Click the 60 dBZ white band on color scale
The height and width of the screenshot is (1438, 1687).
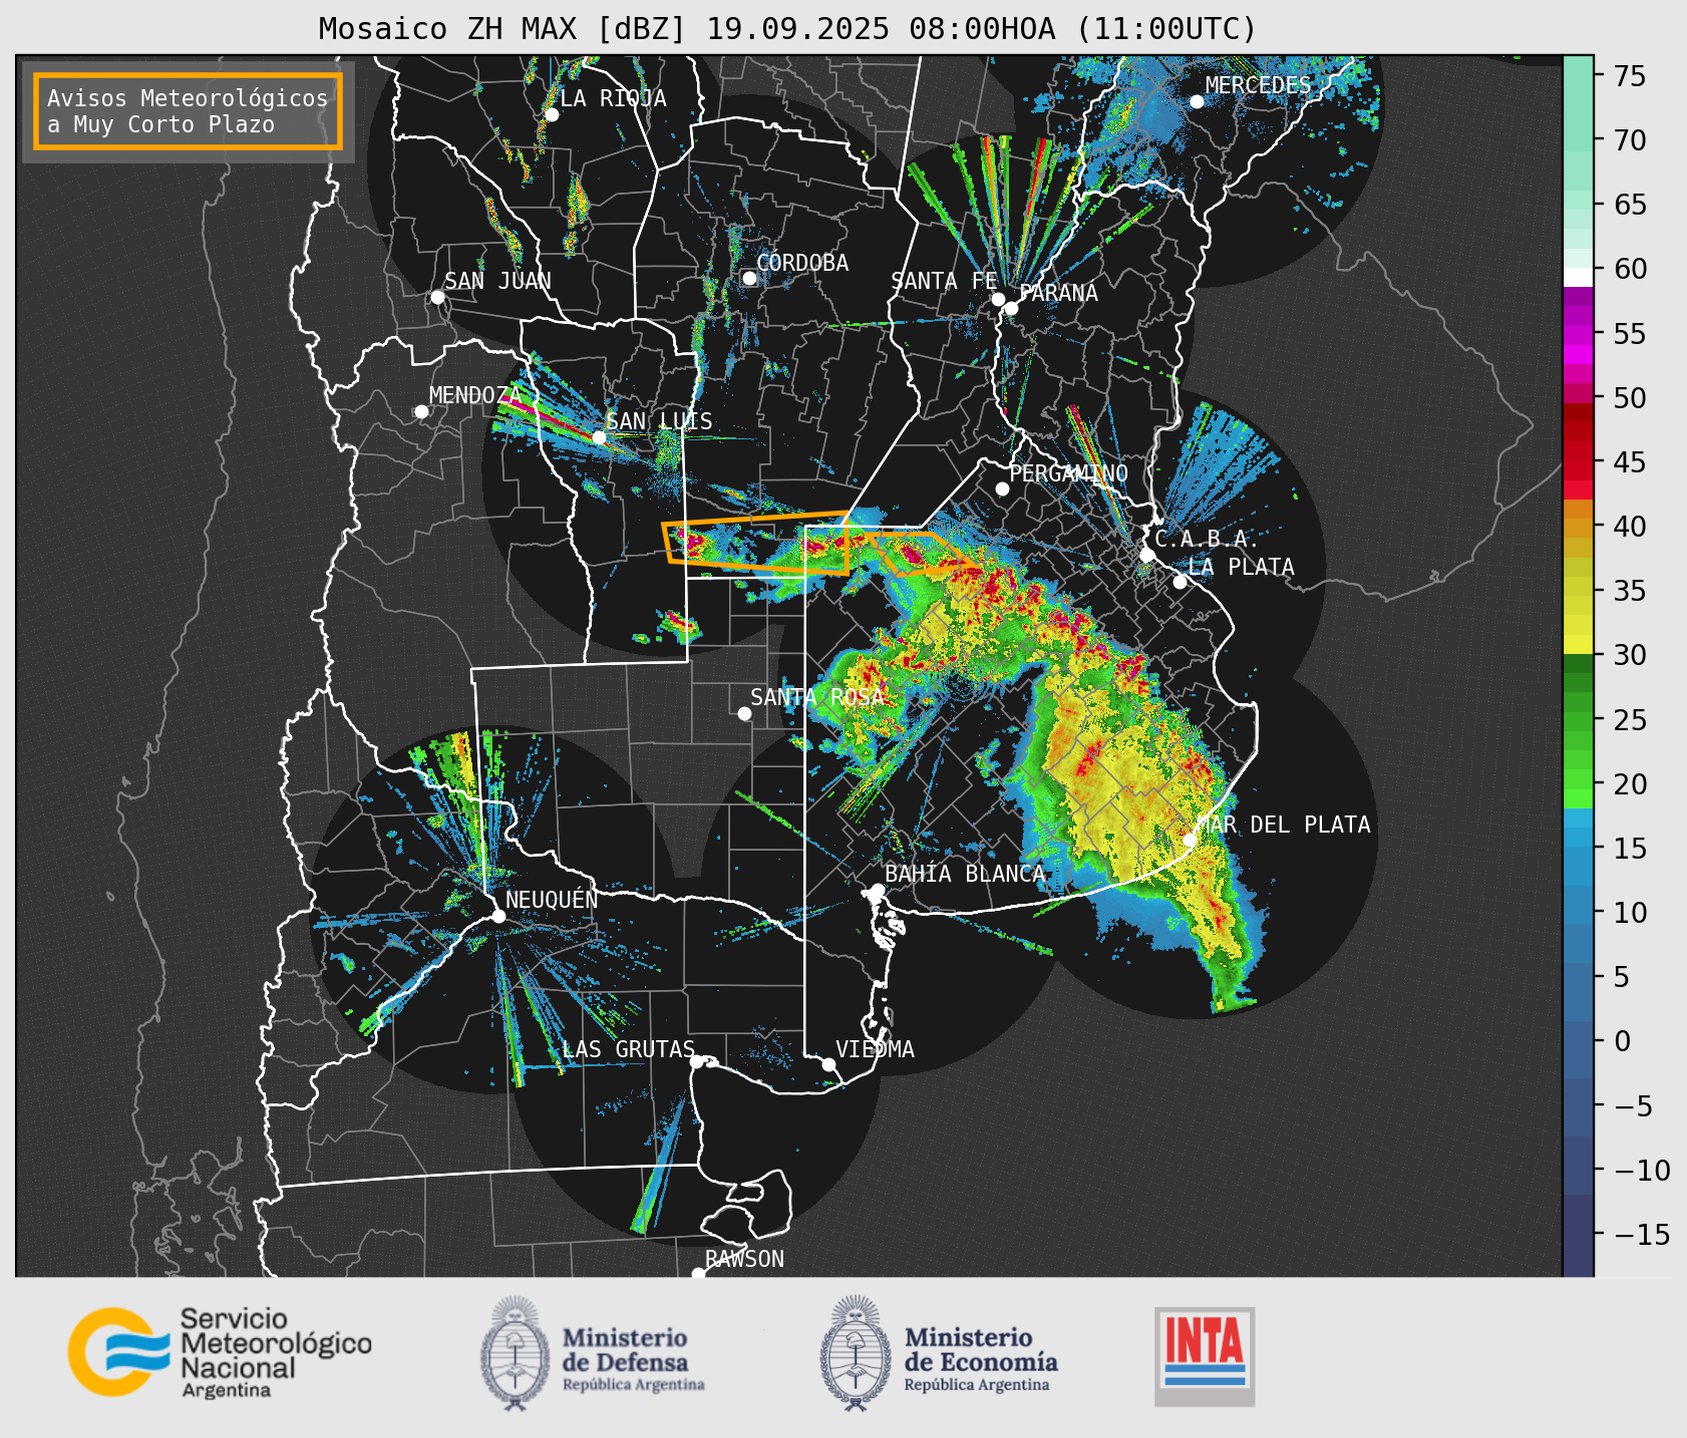pyautogui.click(x=1578, y=276)
